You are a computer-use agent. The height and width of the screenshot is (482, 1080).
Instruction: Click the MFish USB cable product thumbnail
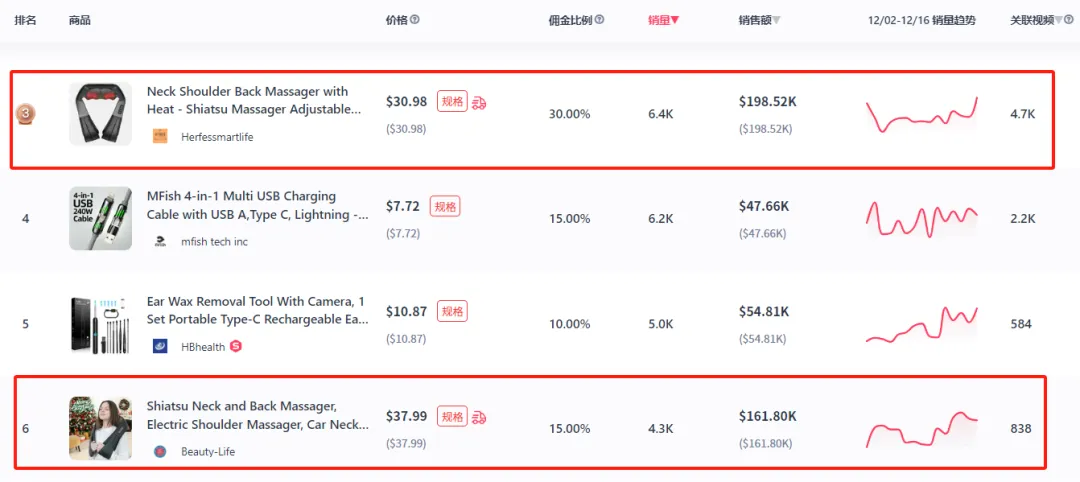101,218
